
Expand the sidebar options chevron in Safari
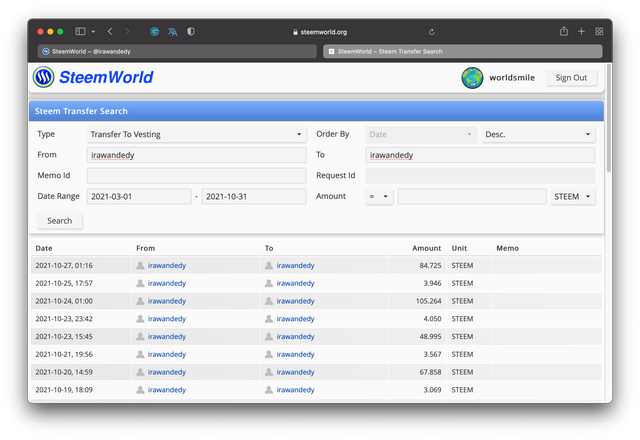point(93,31)
